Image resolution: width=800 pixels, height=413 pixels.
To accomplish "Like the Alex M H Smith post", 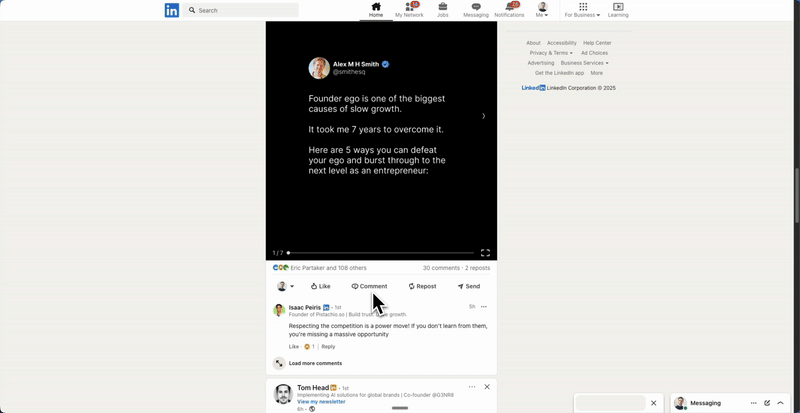I will tap(320, 286).
